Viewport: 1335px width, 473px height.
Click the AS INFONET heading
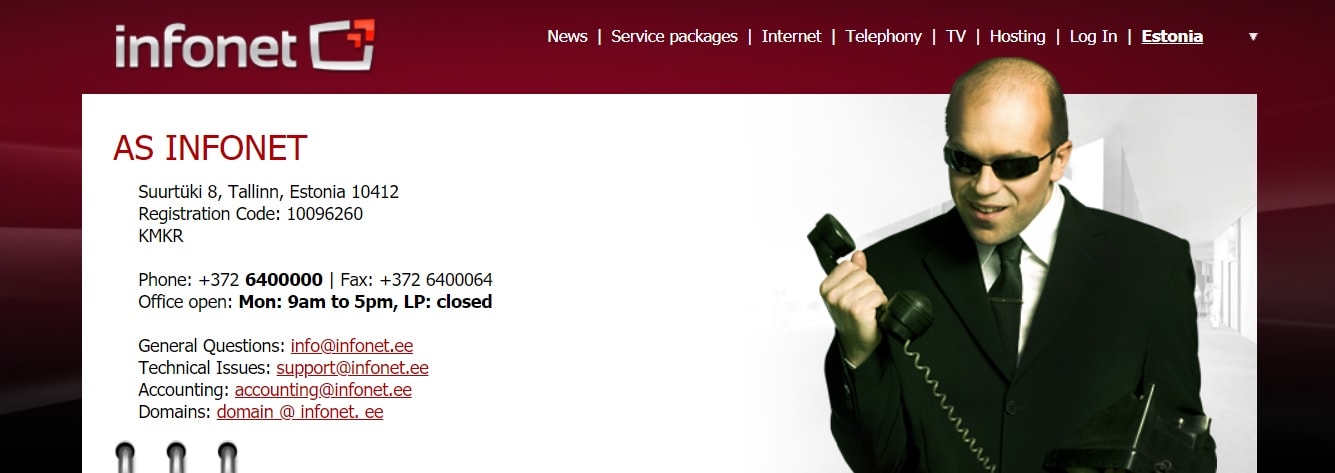[x=210, y=149]
